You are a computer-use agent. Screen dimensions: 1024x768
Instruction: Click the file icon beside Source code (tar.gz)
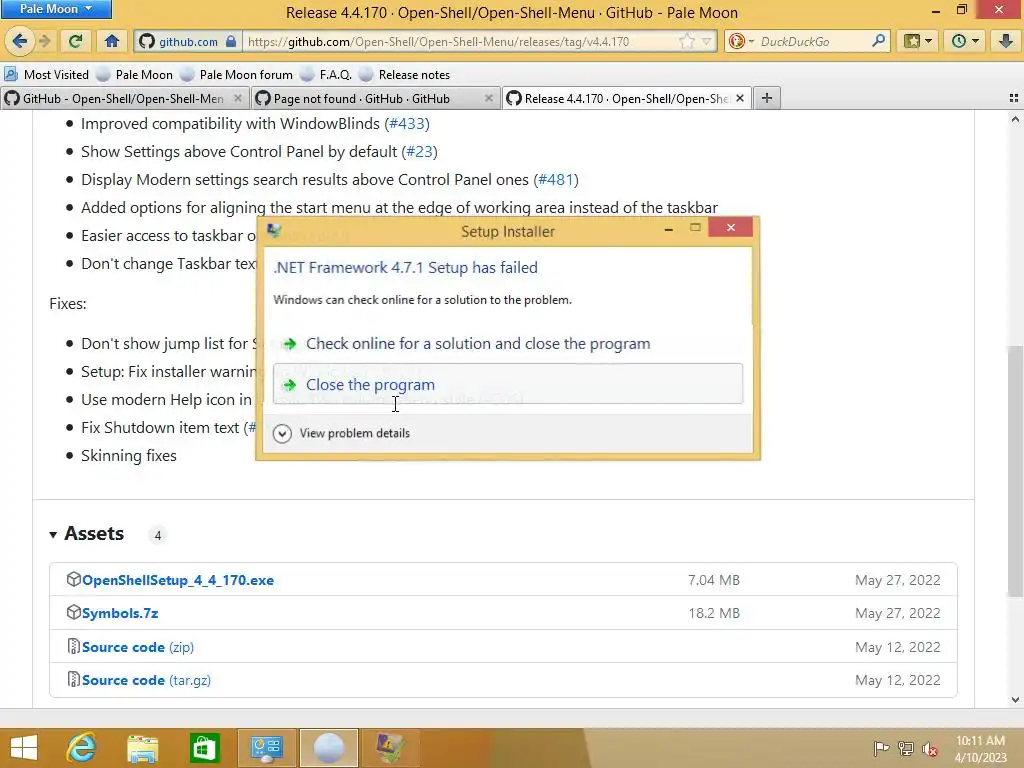[73, 679]
